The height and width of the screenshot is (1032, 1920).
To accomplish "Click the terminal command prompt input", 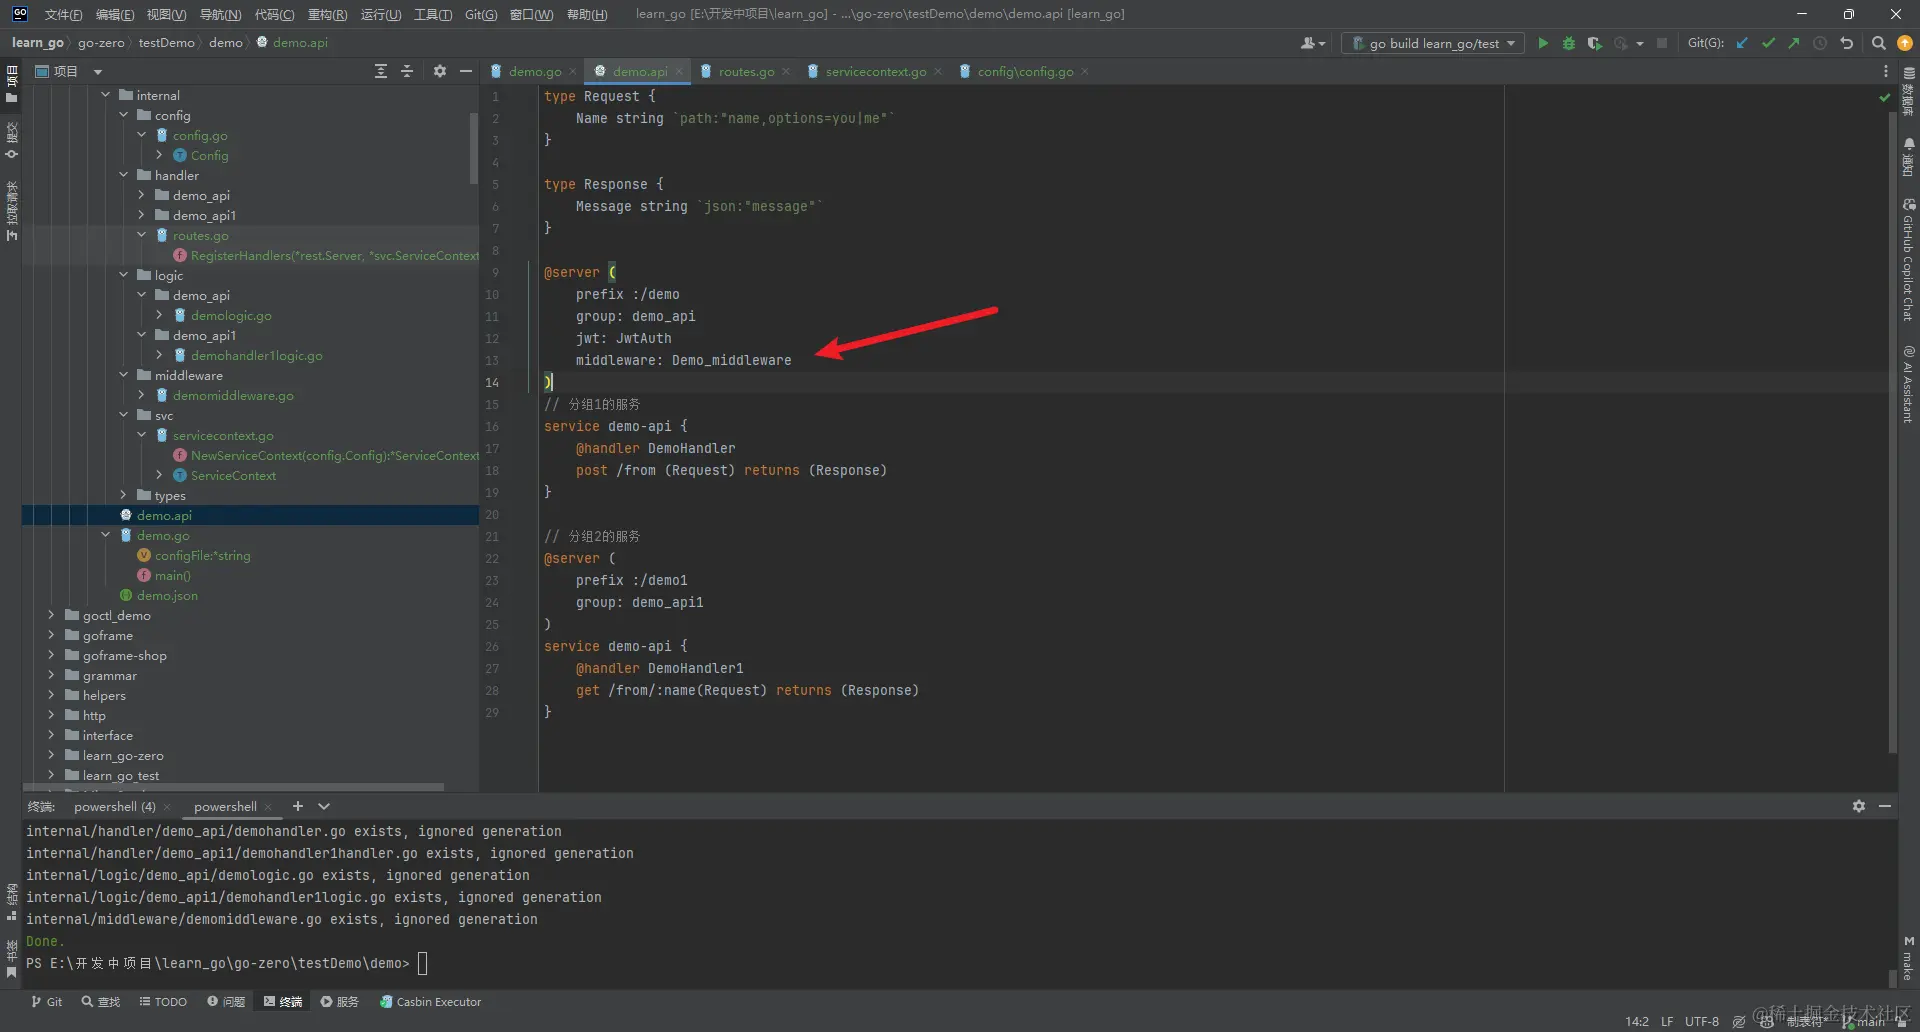I will pos(423,963).
